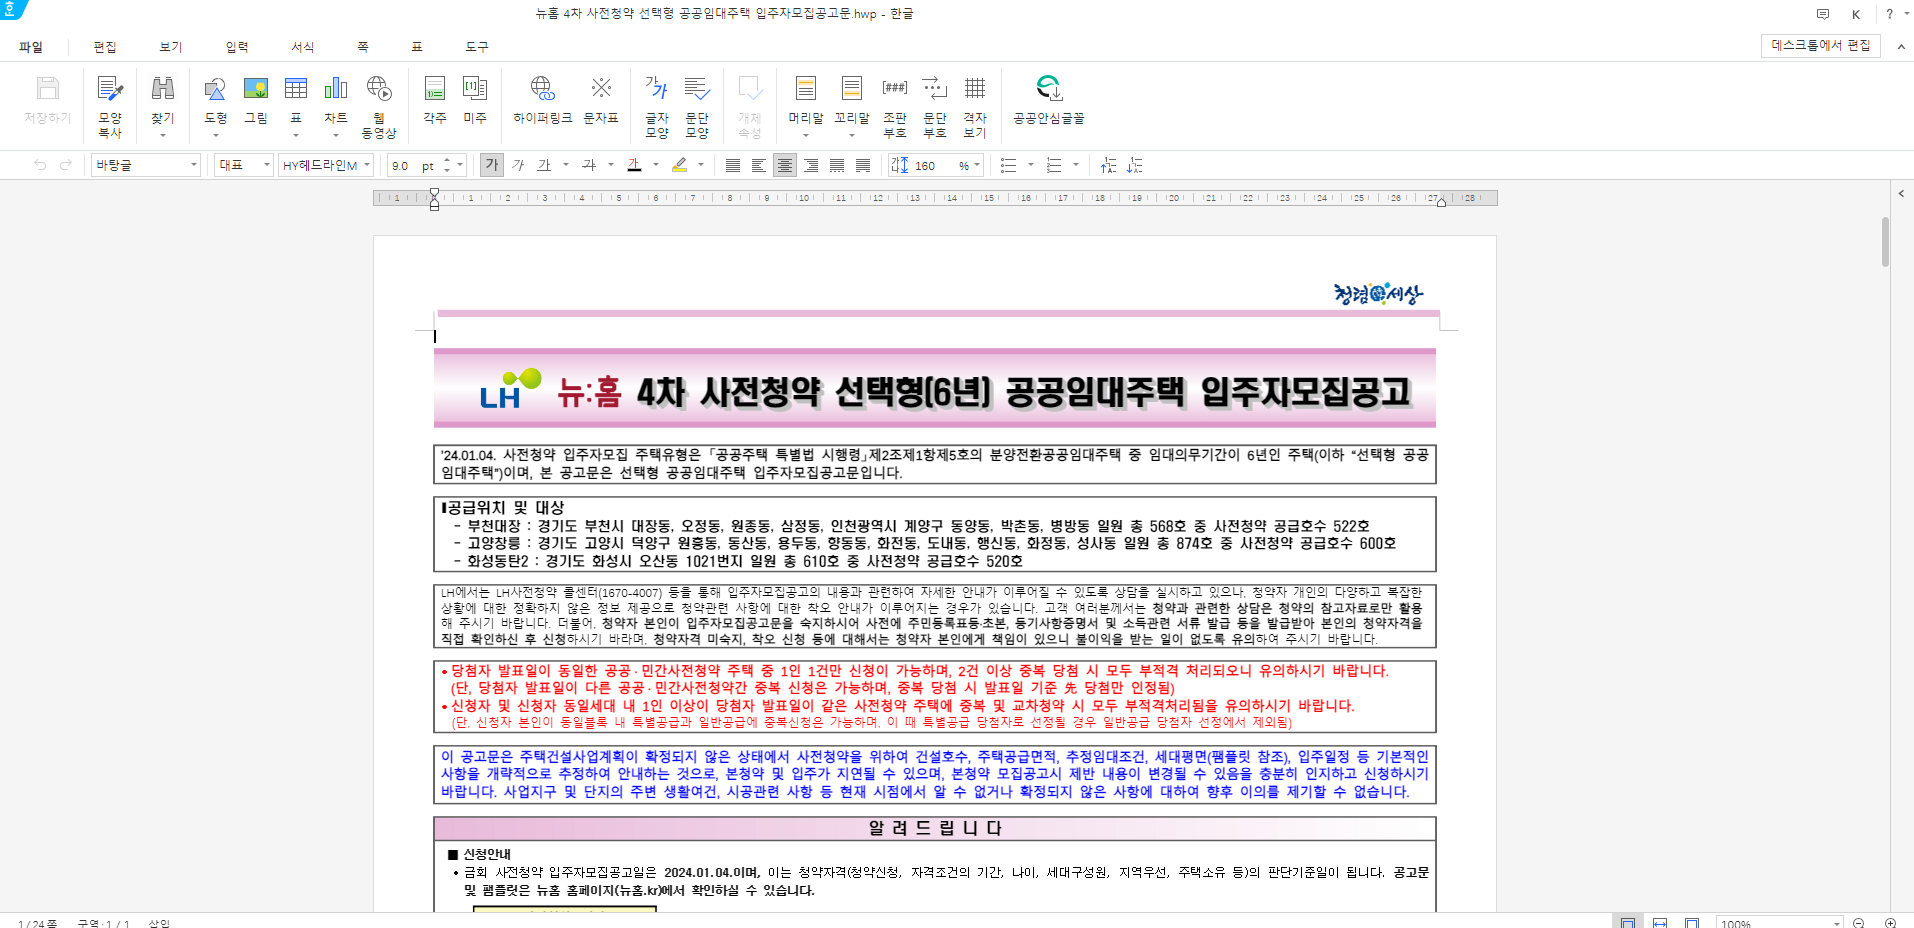The image size is (1914, 928).
Task: Open the 파일 menu
Action: (x=31, y=47)
